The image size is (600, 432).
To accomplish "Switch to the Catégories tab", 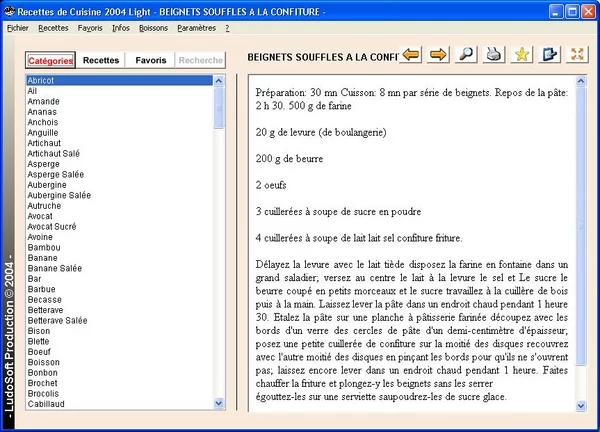I will tap(51, 60).
